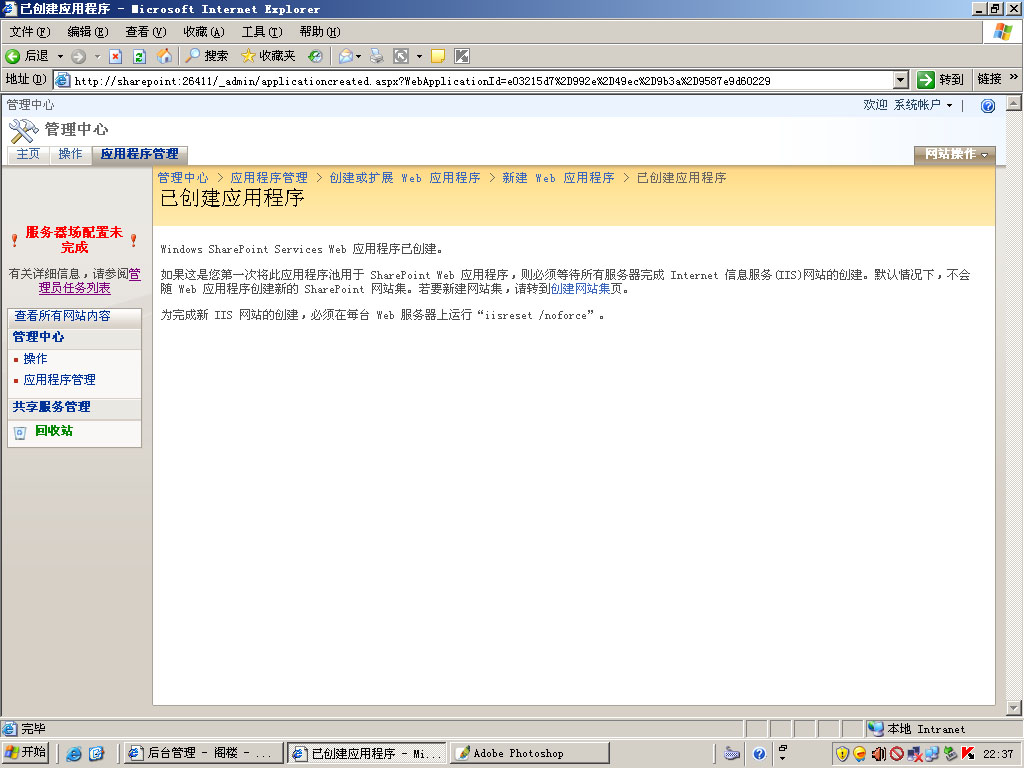Viewport: 1024px width, 768px height.
Task: Click the page scrollbar up arrow
Action: (x=1014, y=103)
